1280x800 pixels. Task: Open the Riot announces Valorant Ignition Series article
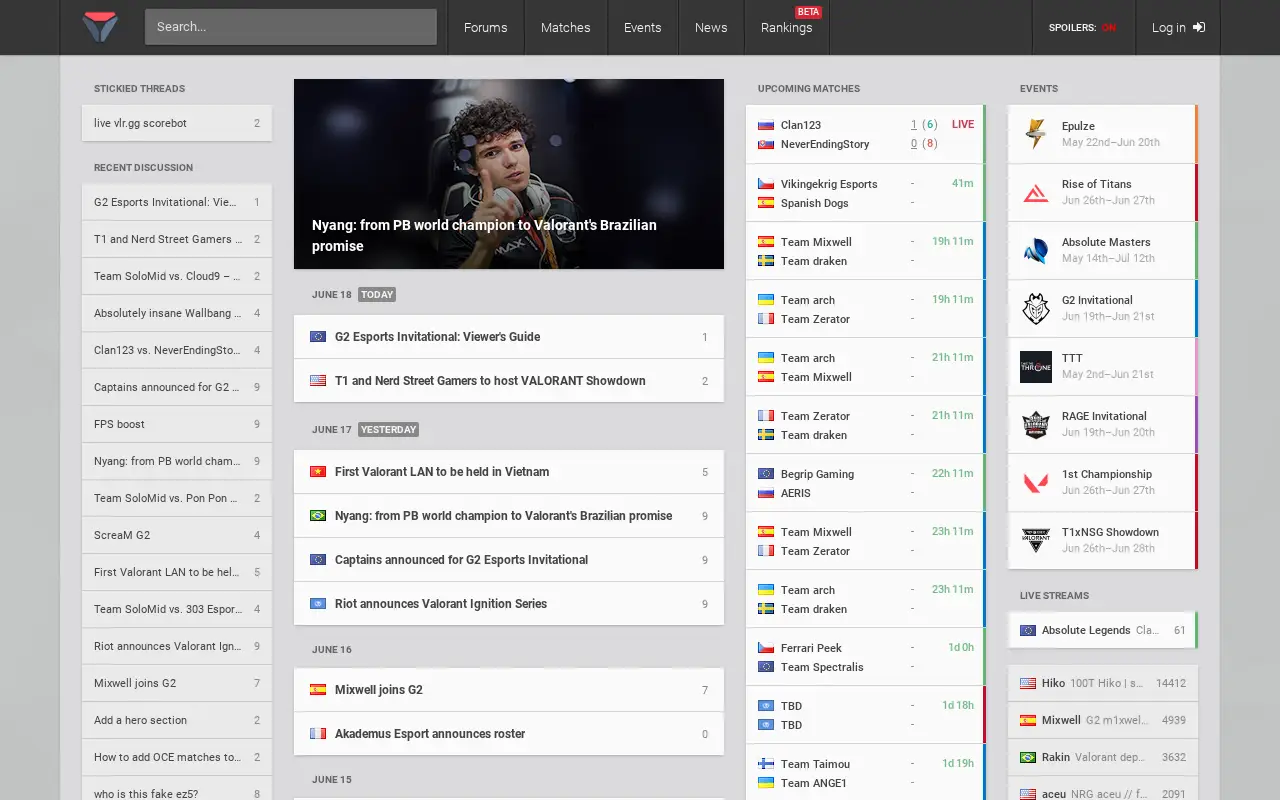click(509, 604)
